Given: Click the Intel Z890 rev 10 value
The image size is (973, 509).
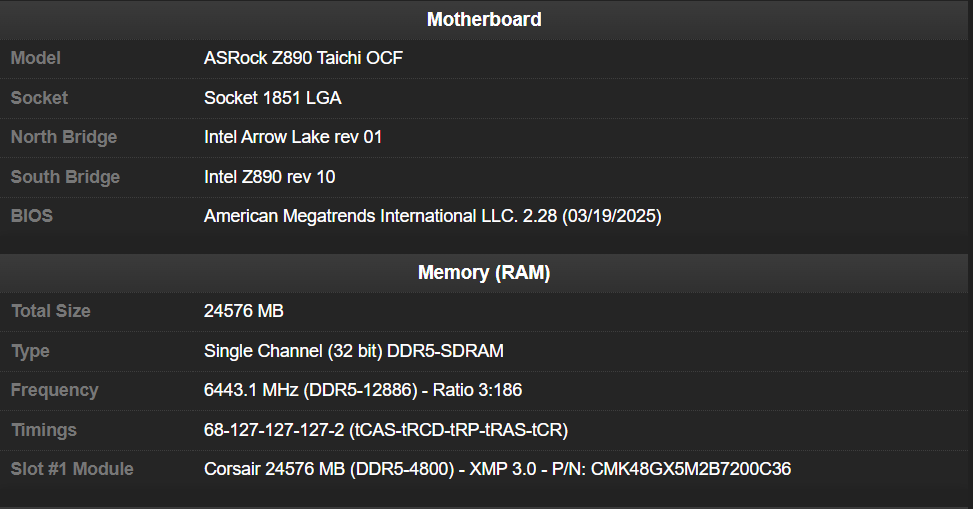Looking at the screenshot, I should 269,177.
